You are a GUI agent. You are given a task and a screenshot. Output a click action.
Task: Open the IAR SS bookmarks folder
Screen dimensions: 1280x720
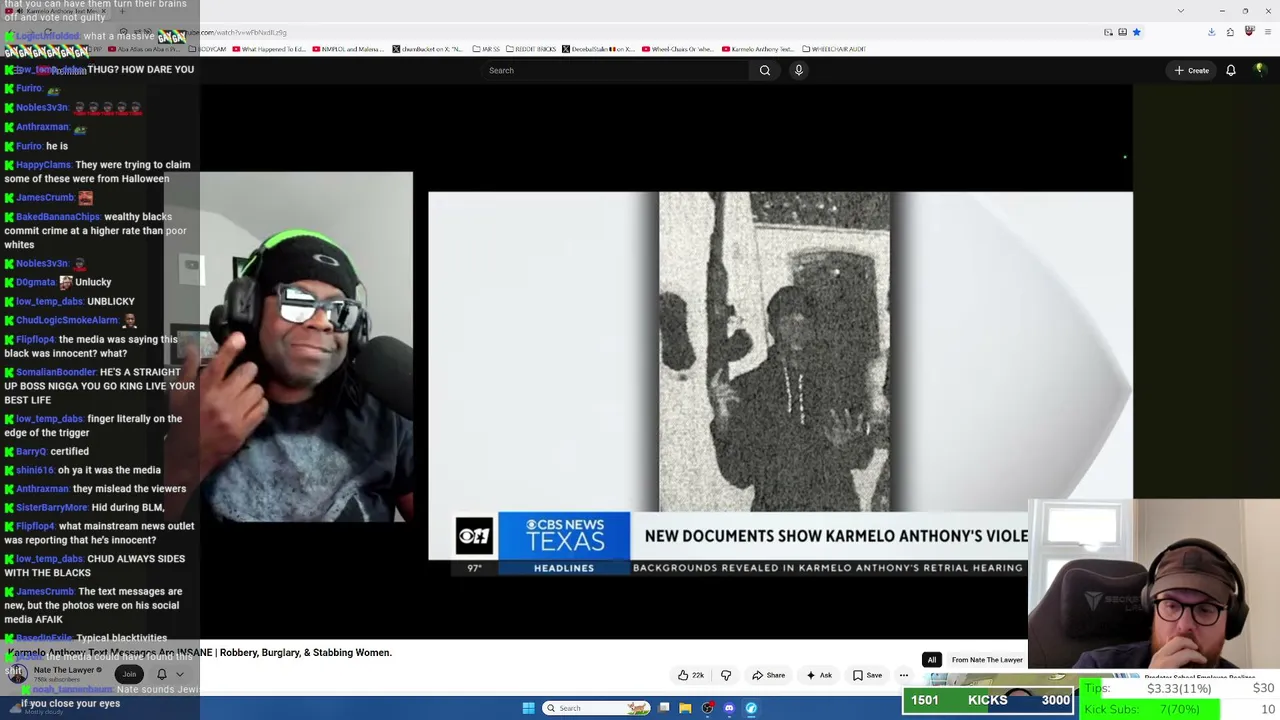(485, 49)
